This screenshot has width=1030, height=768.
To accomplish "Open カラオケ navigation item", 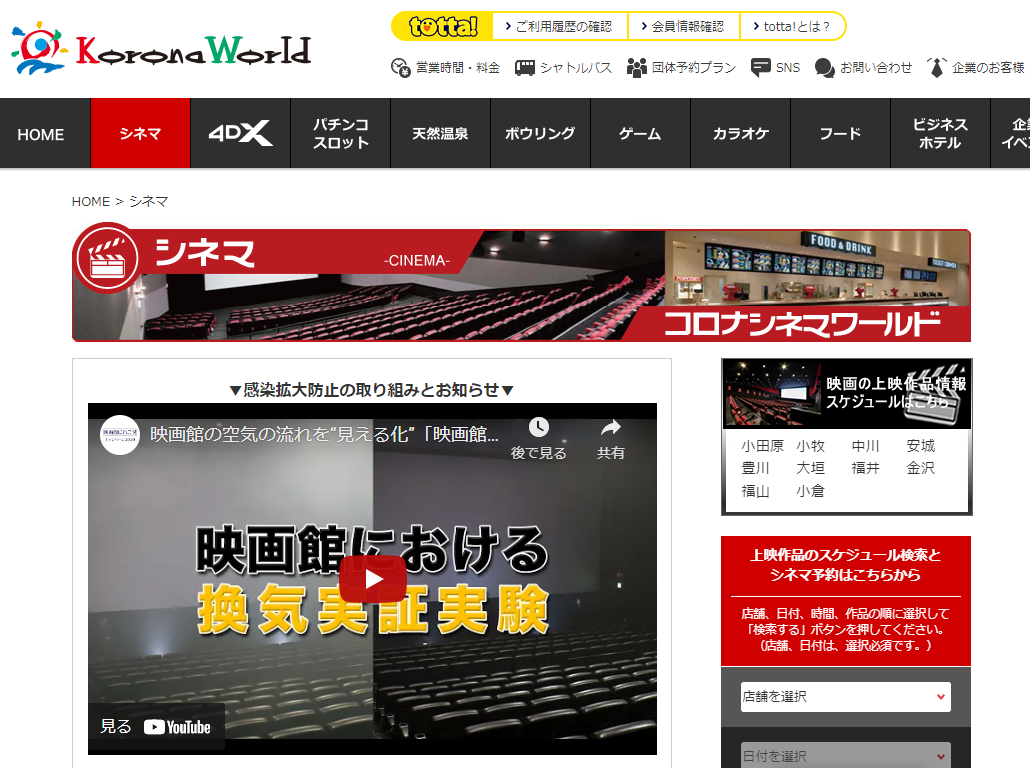I will [x=740, y=134].
